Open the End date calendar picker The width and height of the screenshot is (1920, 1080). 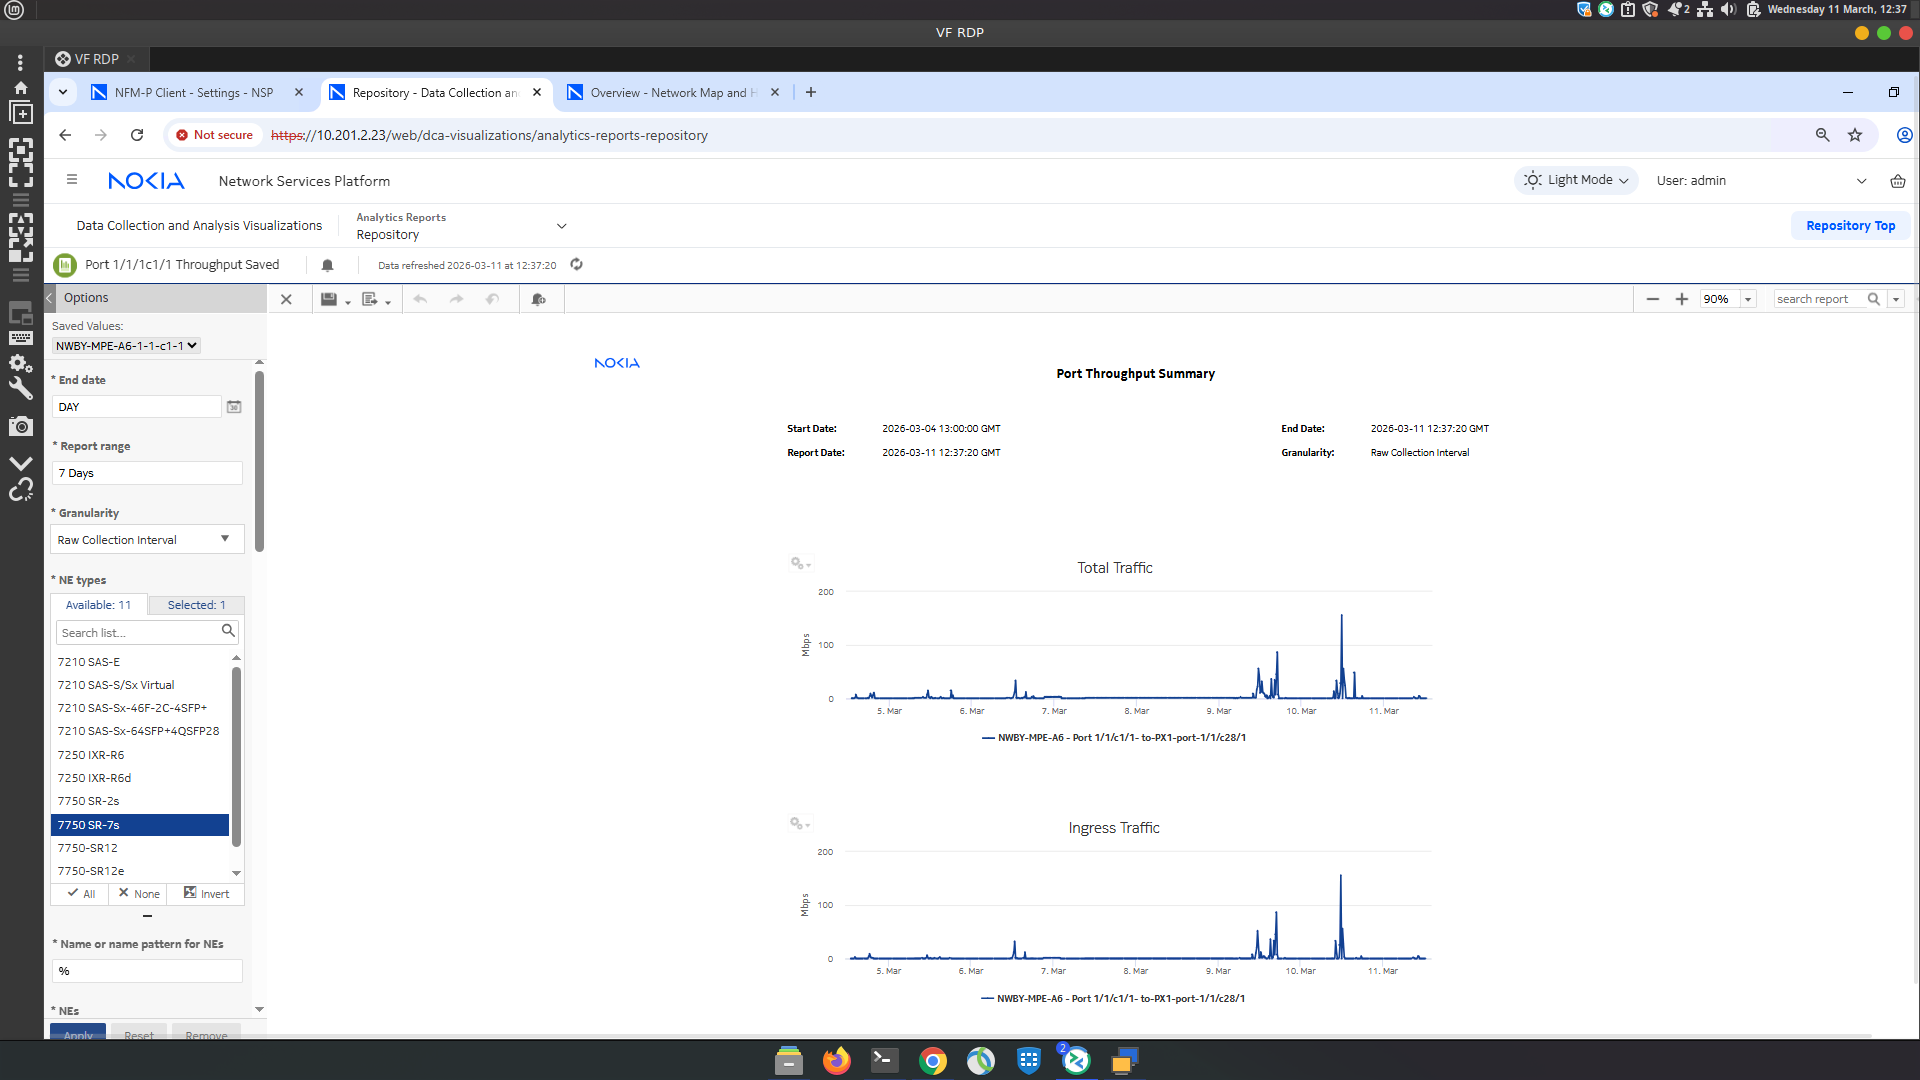pyautogui.click(x=234, y=407)
